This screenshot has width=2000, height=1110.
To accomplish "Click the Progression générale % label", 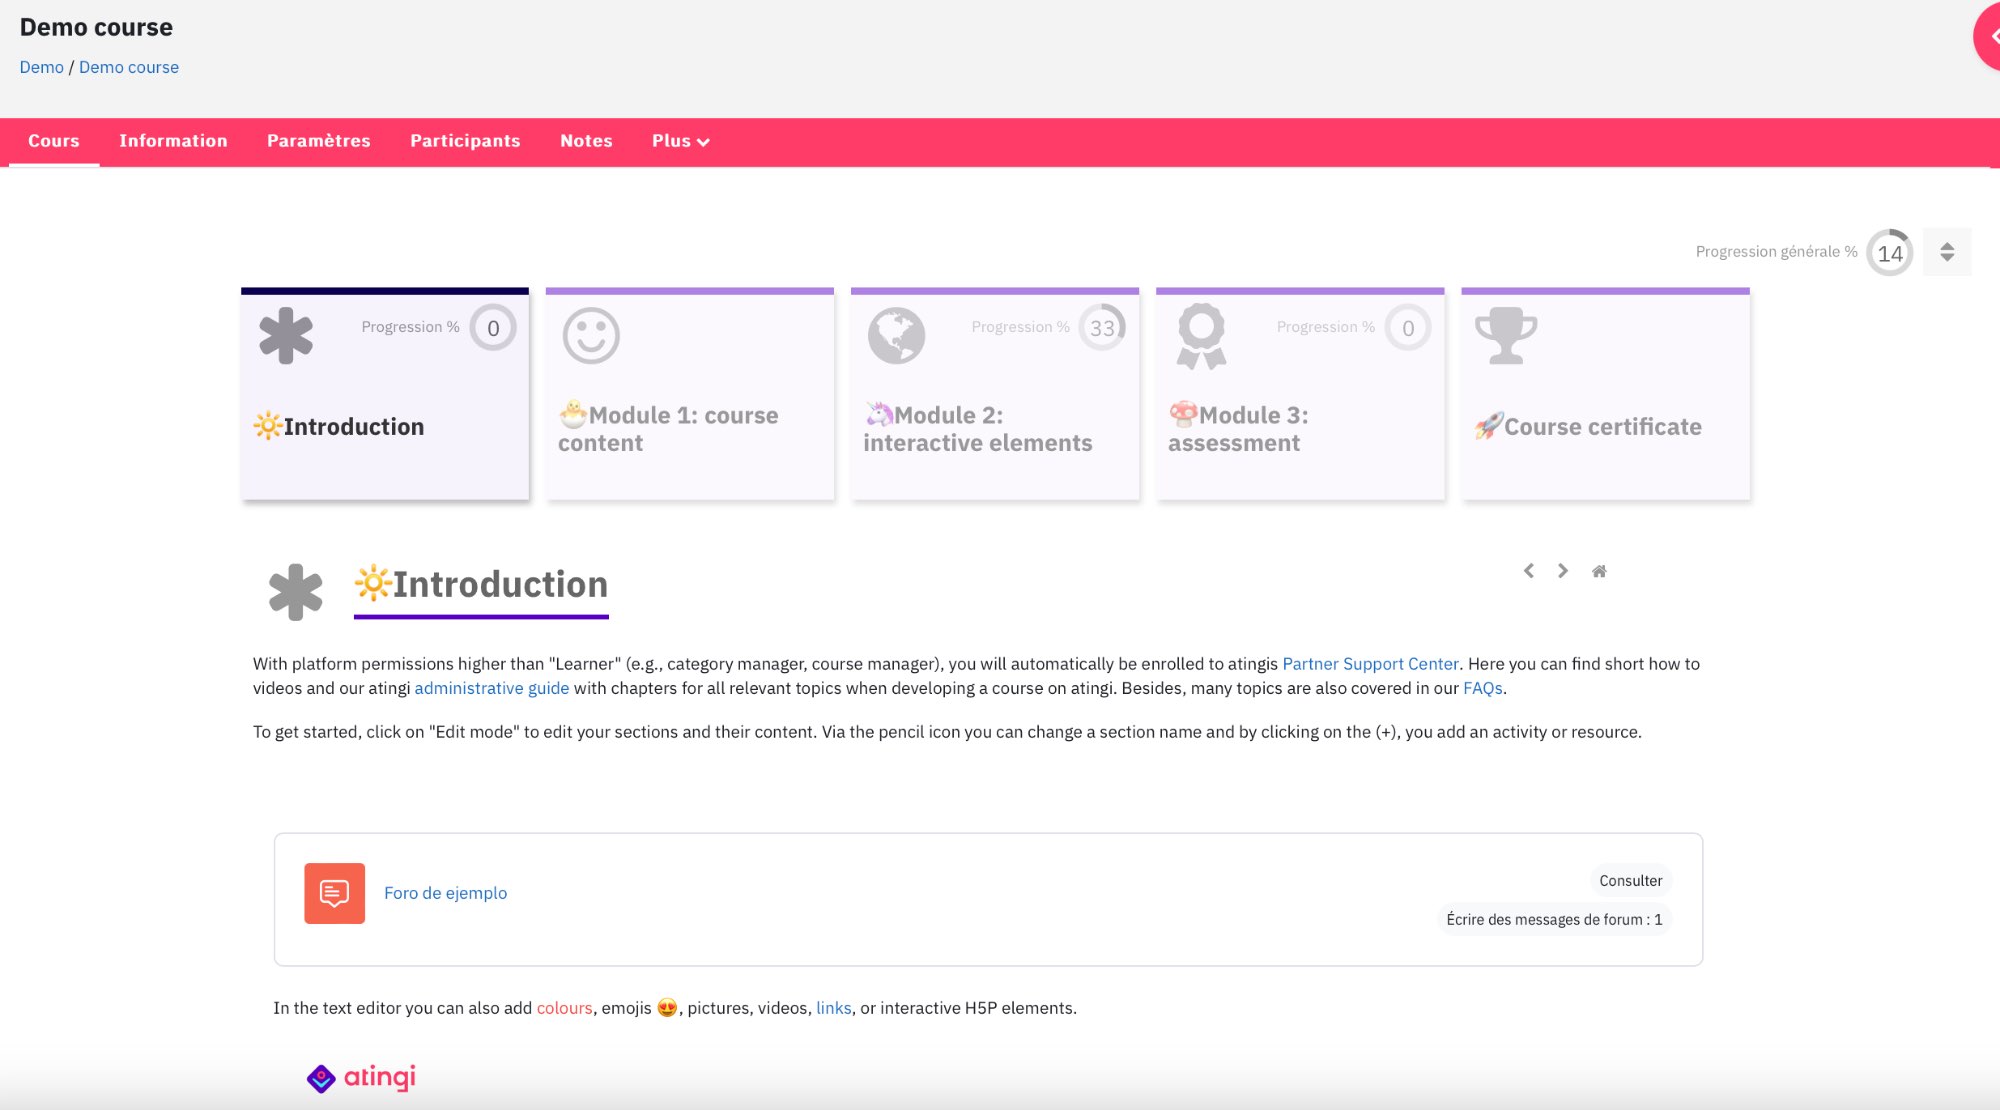I will click(x=1776, y=252).
